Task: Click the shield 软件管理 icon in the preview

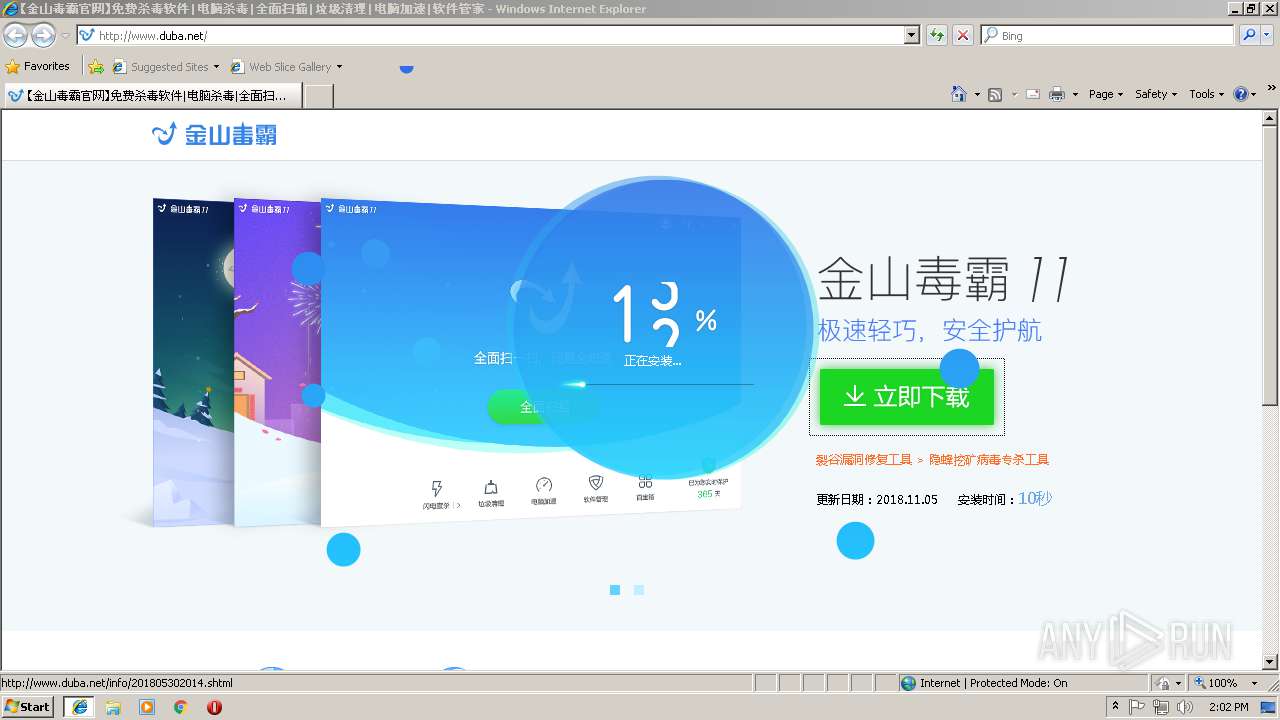Action: [x=596, y=483]
